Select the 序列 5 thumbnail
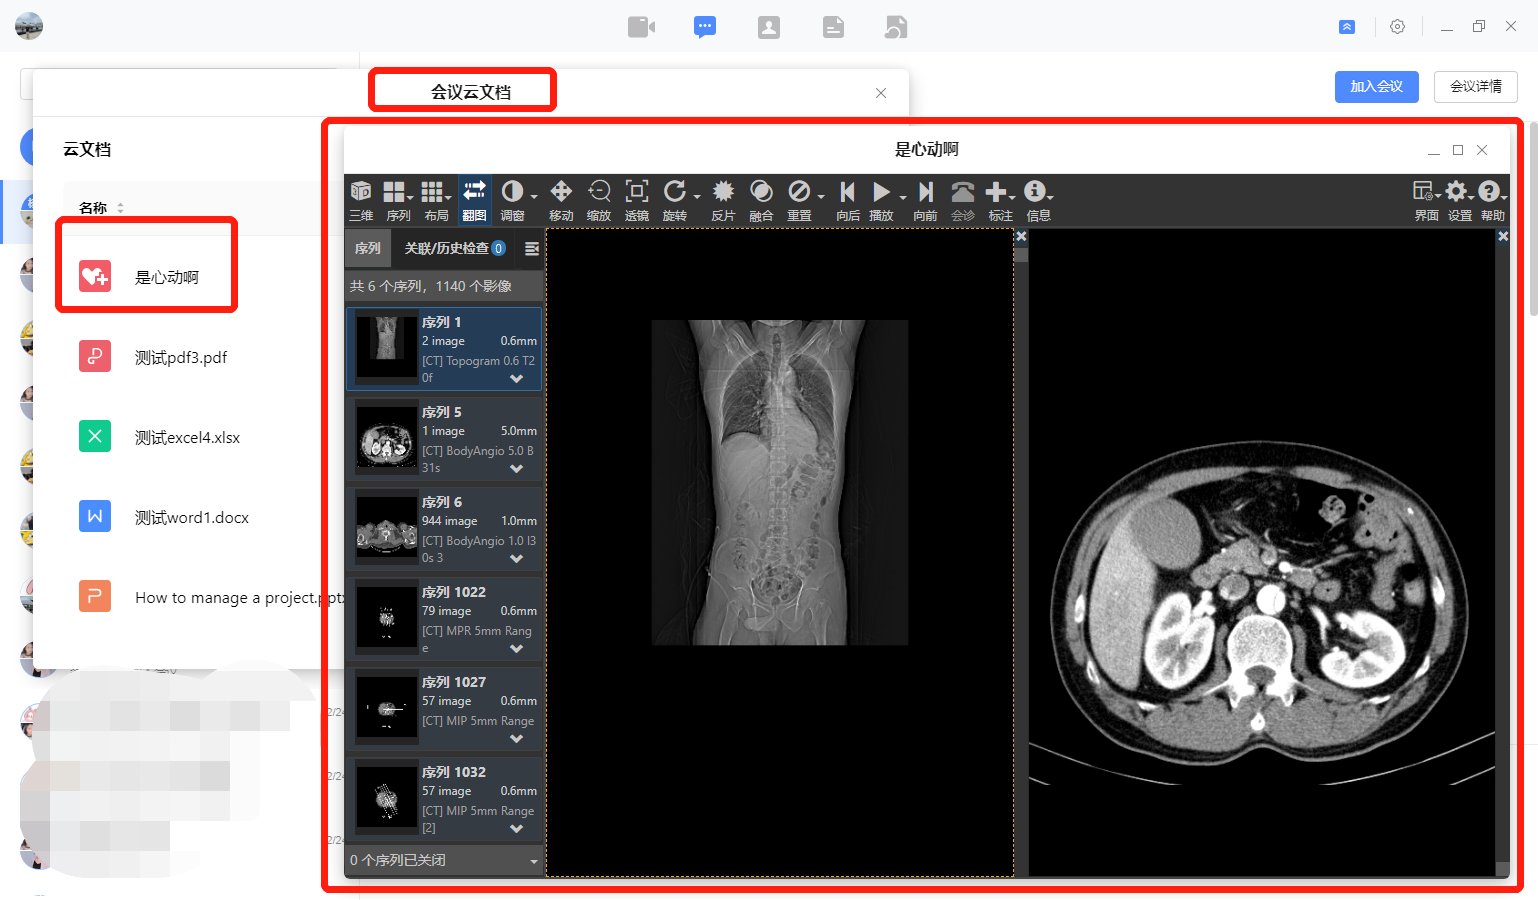Image resolution: width=1538 pixels, height=900 pixels. pos(387,437)
